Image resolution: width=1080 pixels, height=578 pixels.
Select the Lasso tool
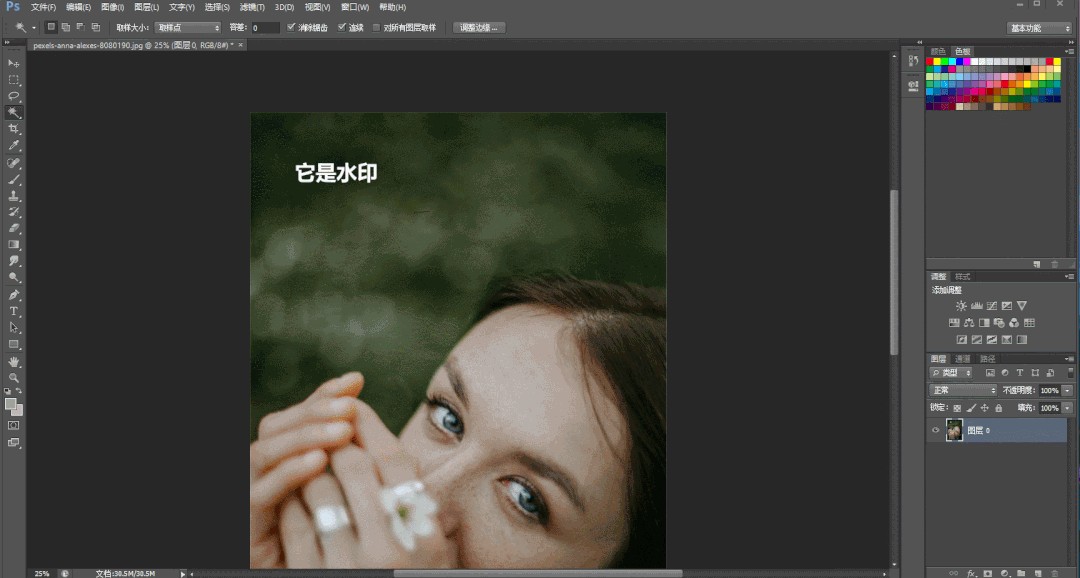[x=14, y=96]
